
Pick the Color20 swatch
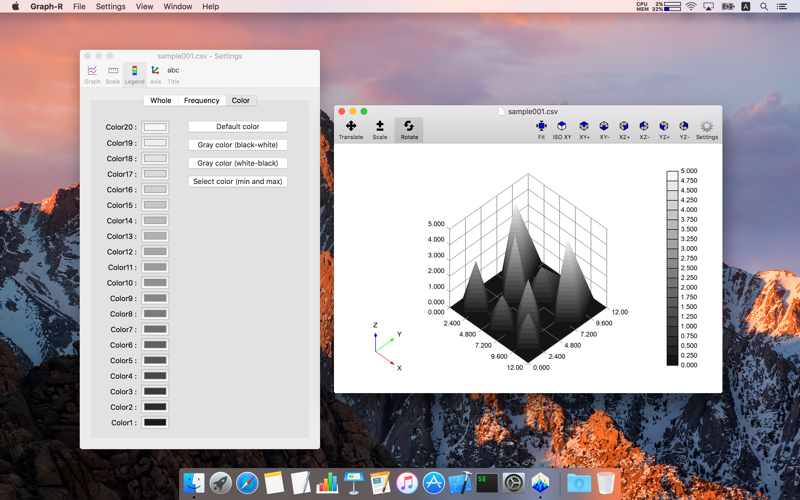(x=155, y=127)
